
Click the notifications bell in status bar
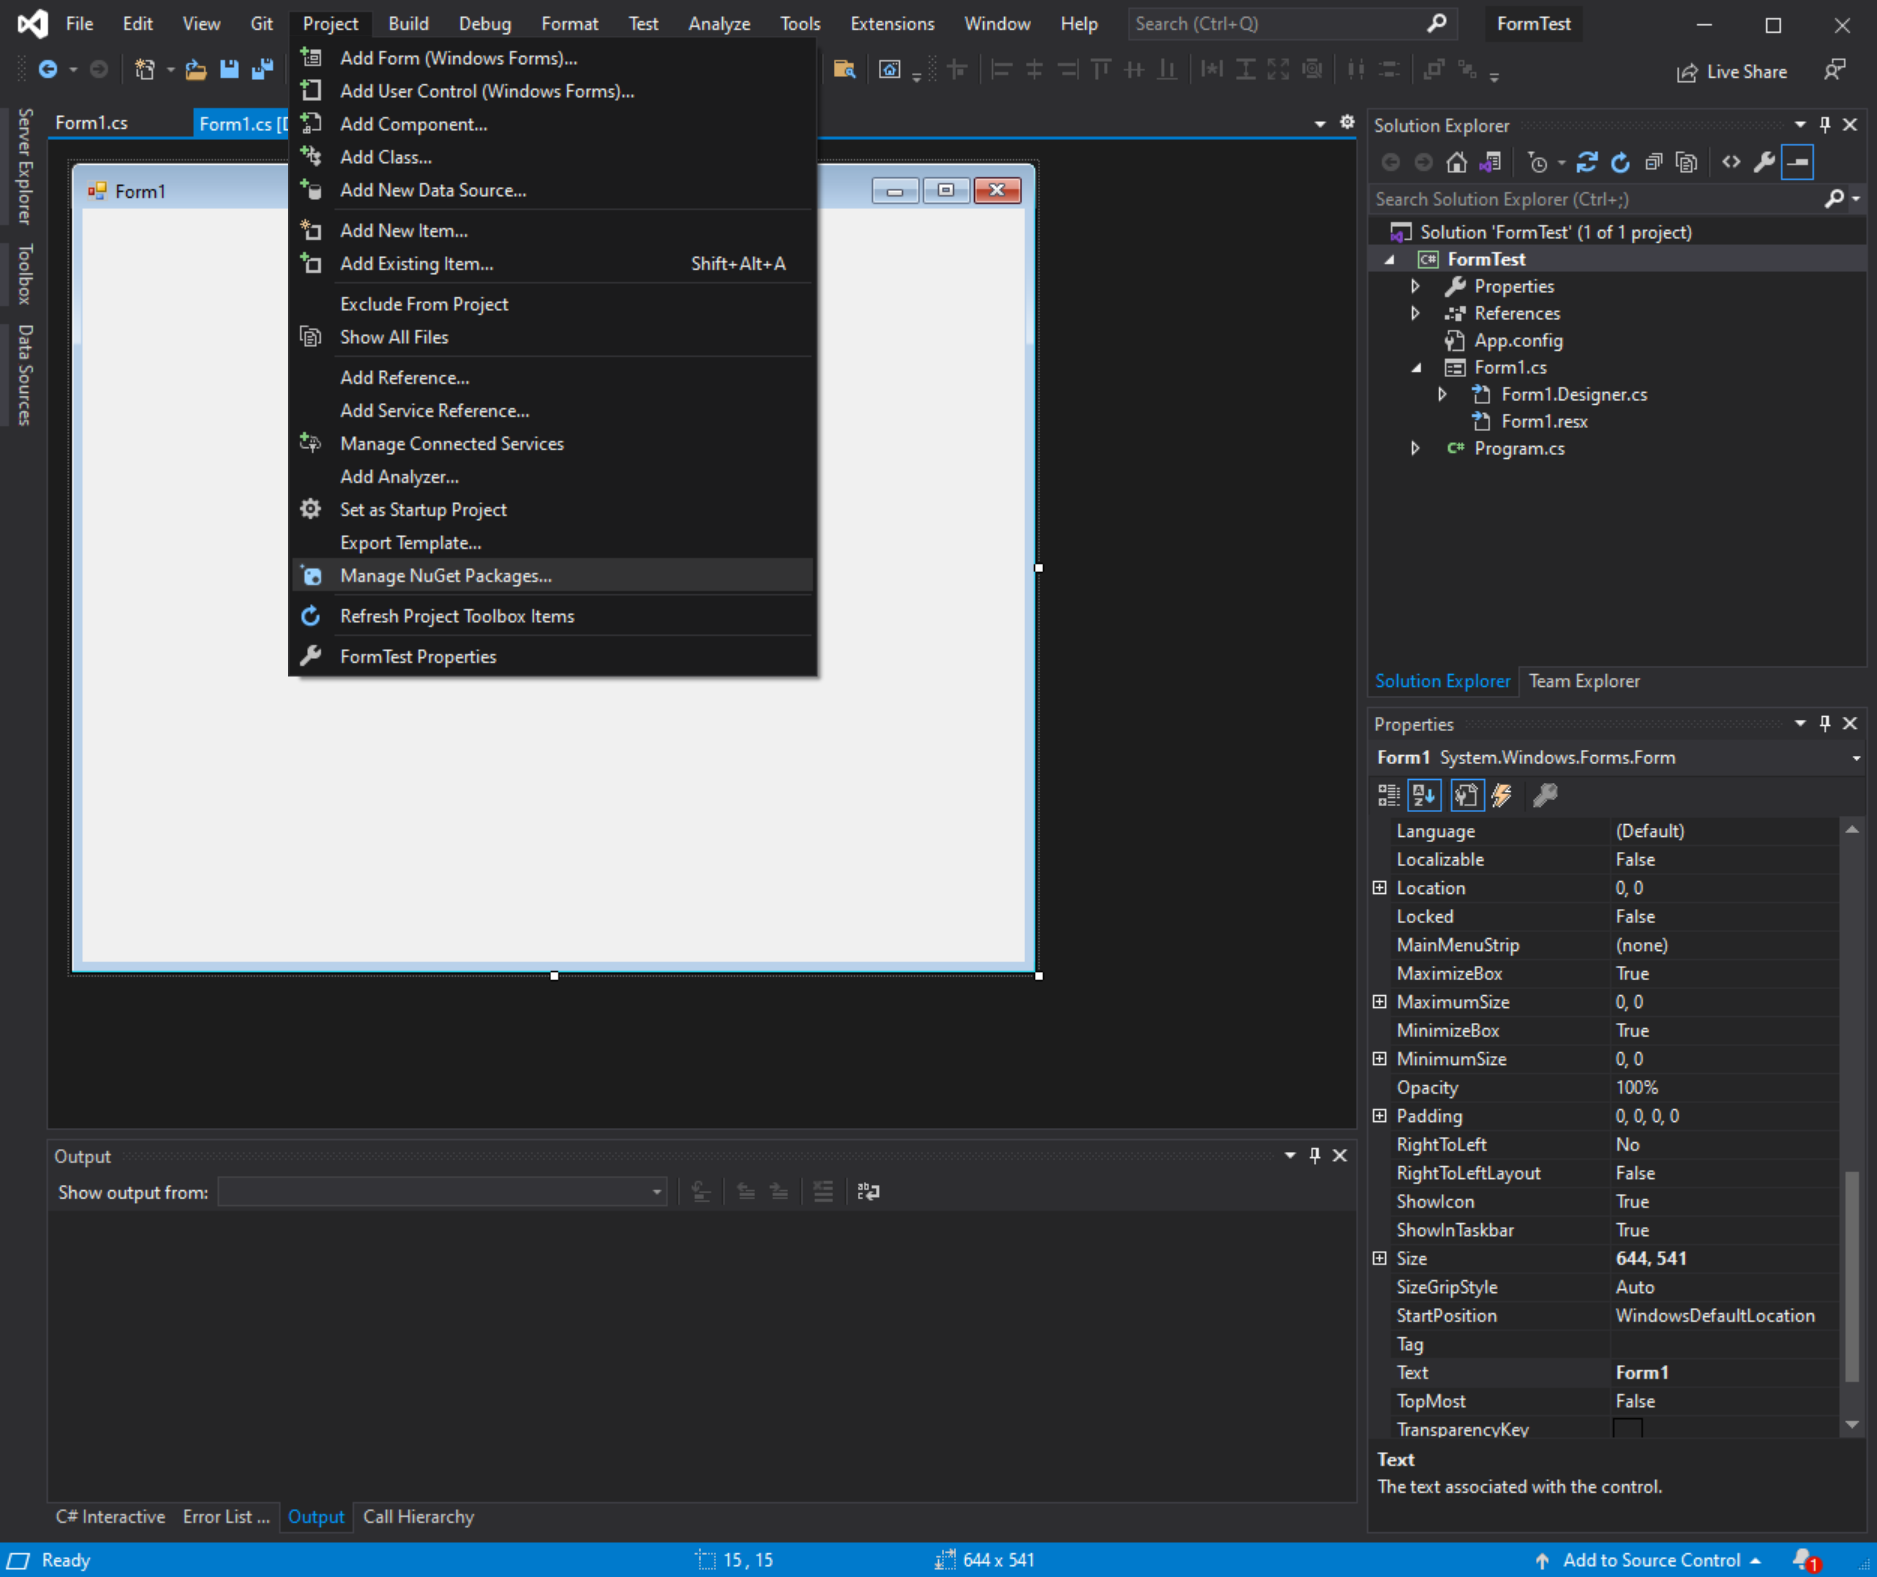(x=1806, y=1560)
